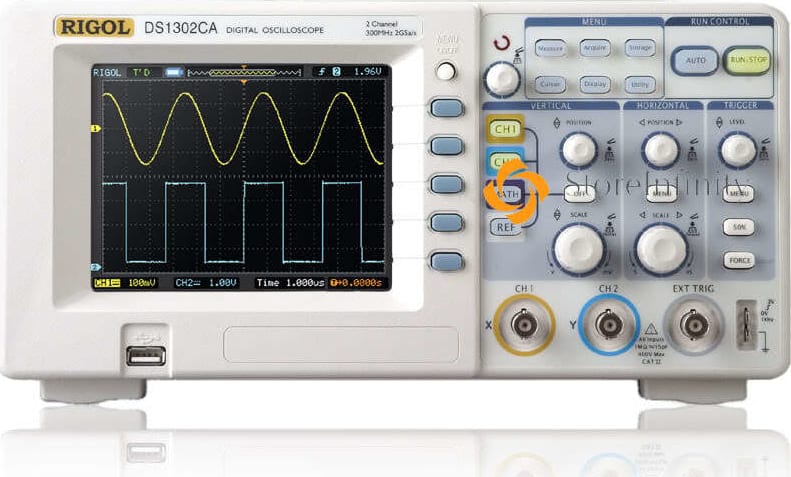Click the front-panel USB port
Screen dimensions: 791x477
[x=146, y=356]
